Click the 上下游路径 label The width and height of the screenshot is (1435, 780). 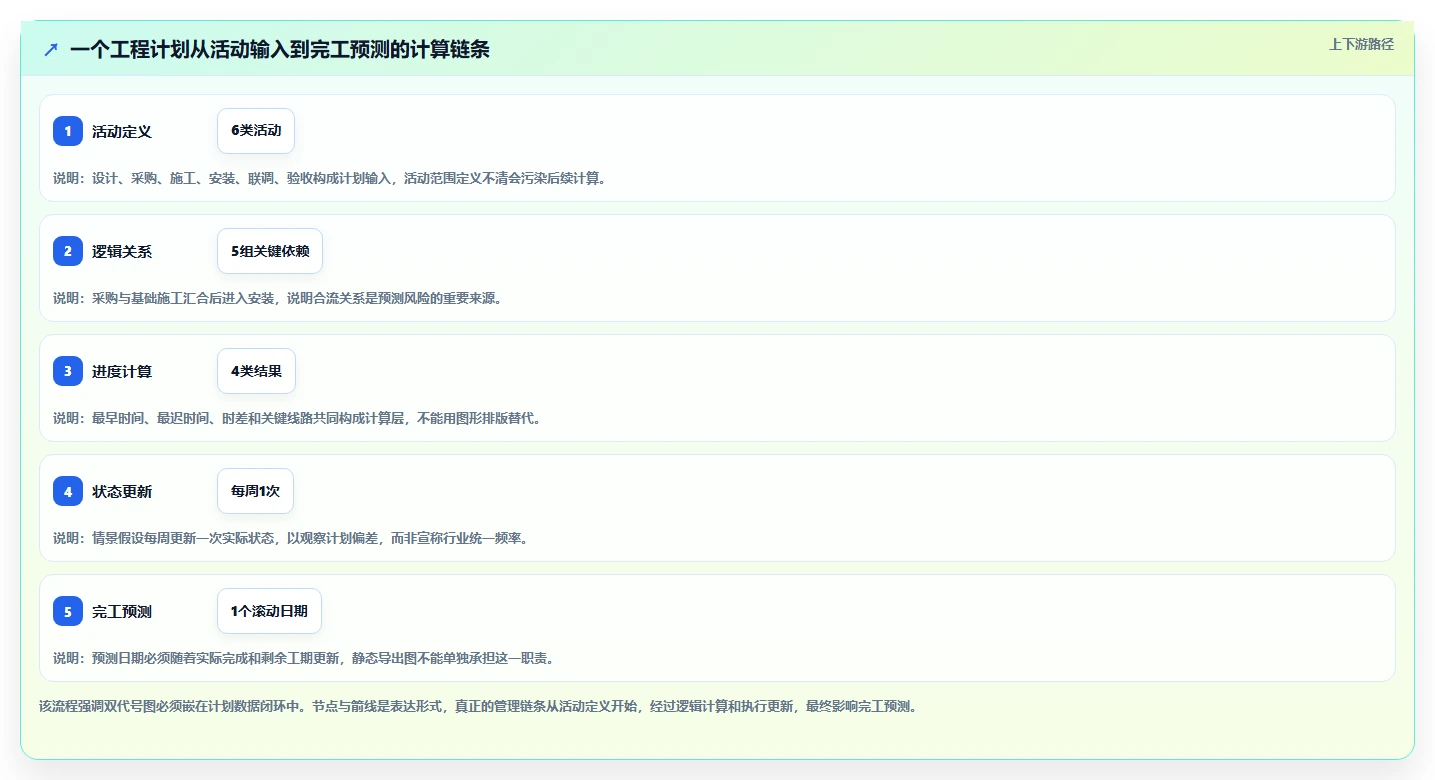1361,44
